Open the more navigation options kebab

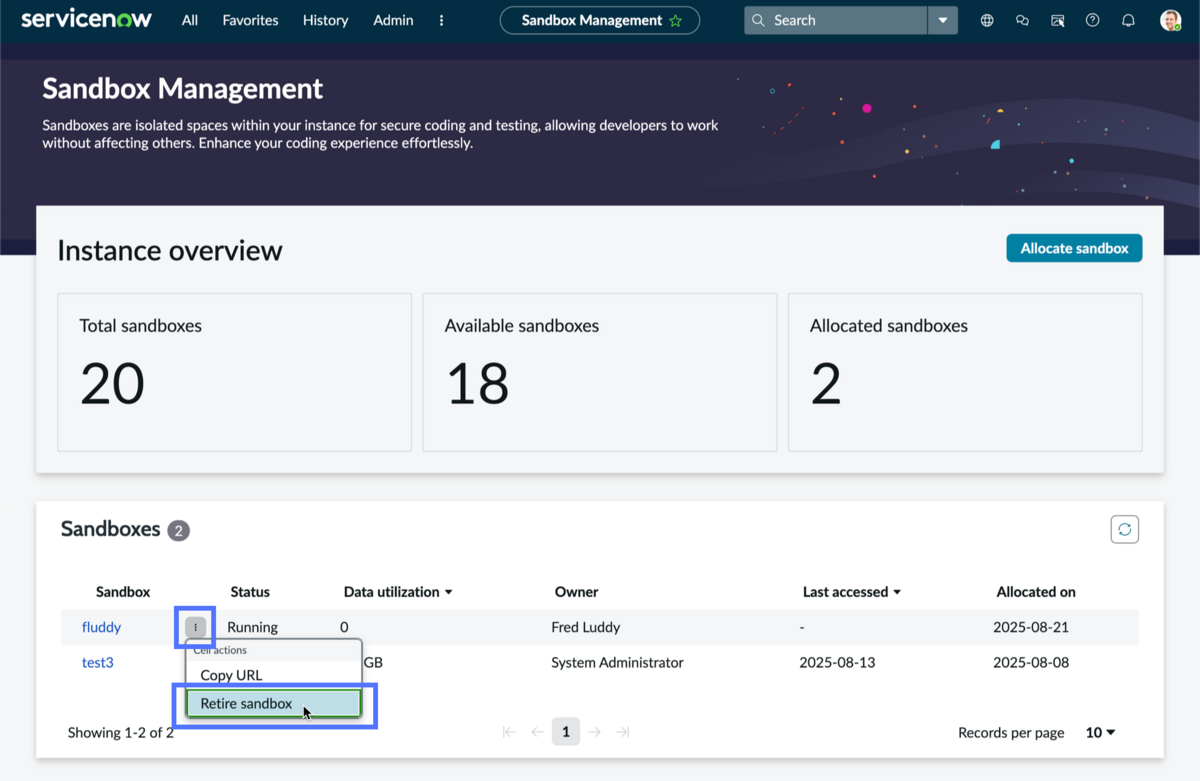tap(441, 20)
